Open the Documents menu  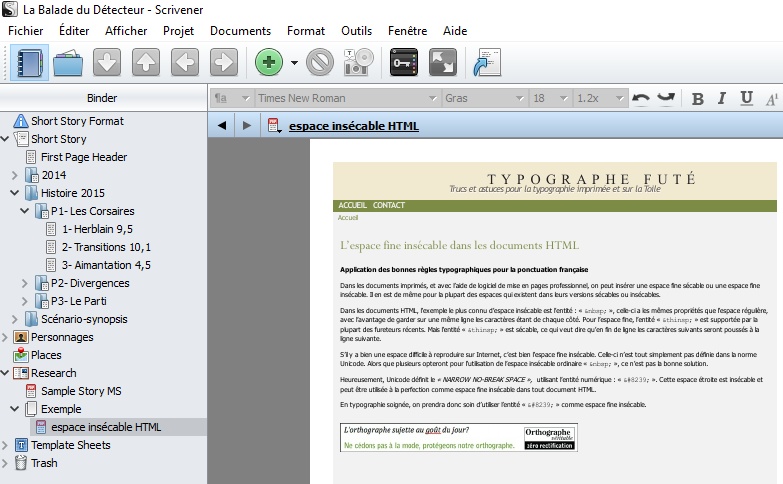(x=240, y=31)
